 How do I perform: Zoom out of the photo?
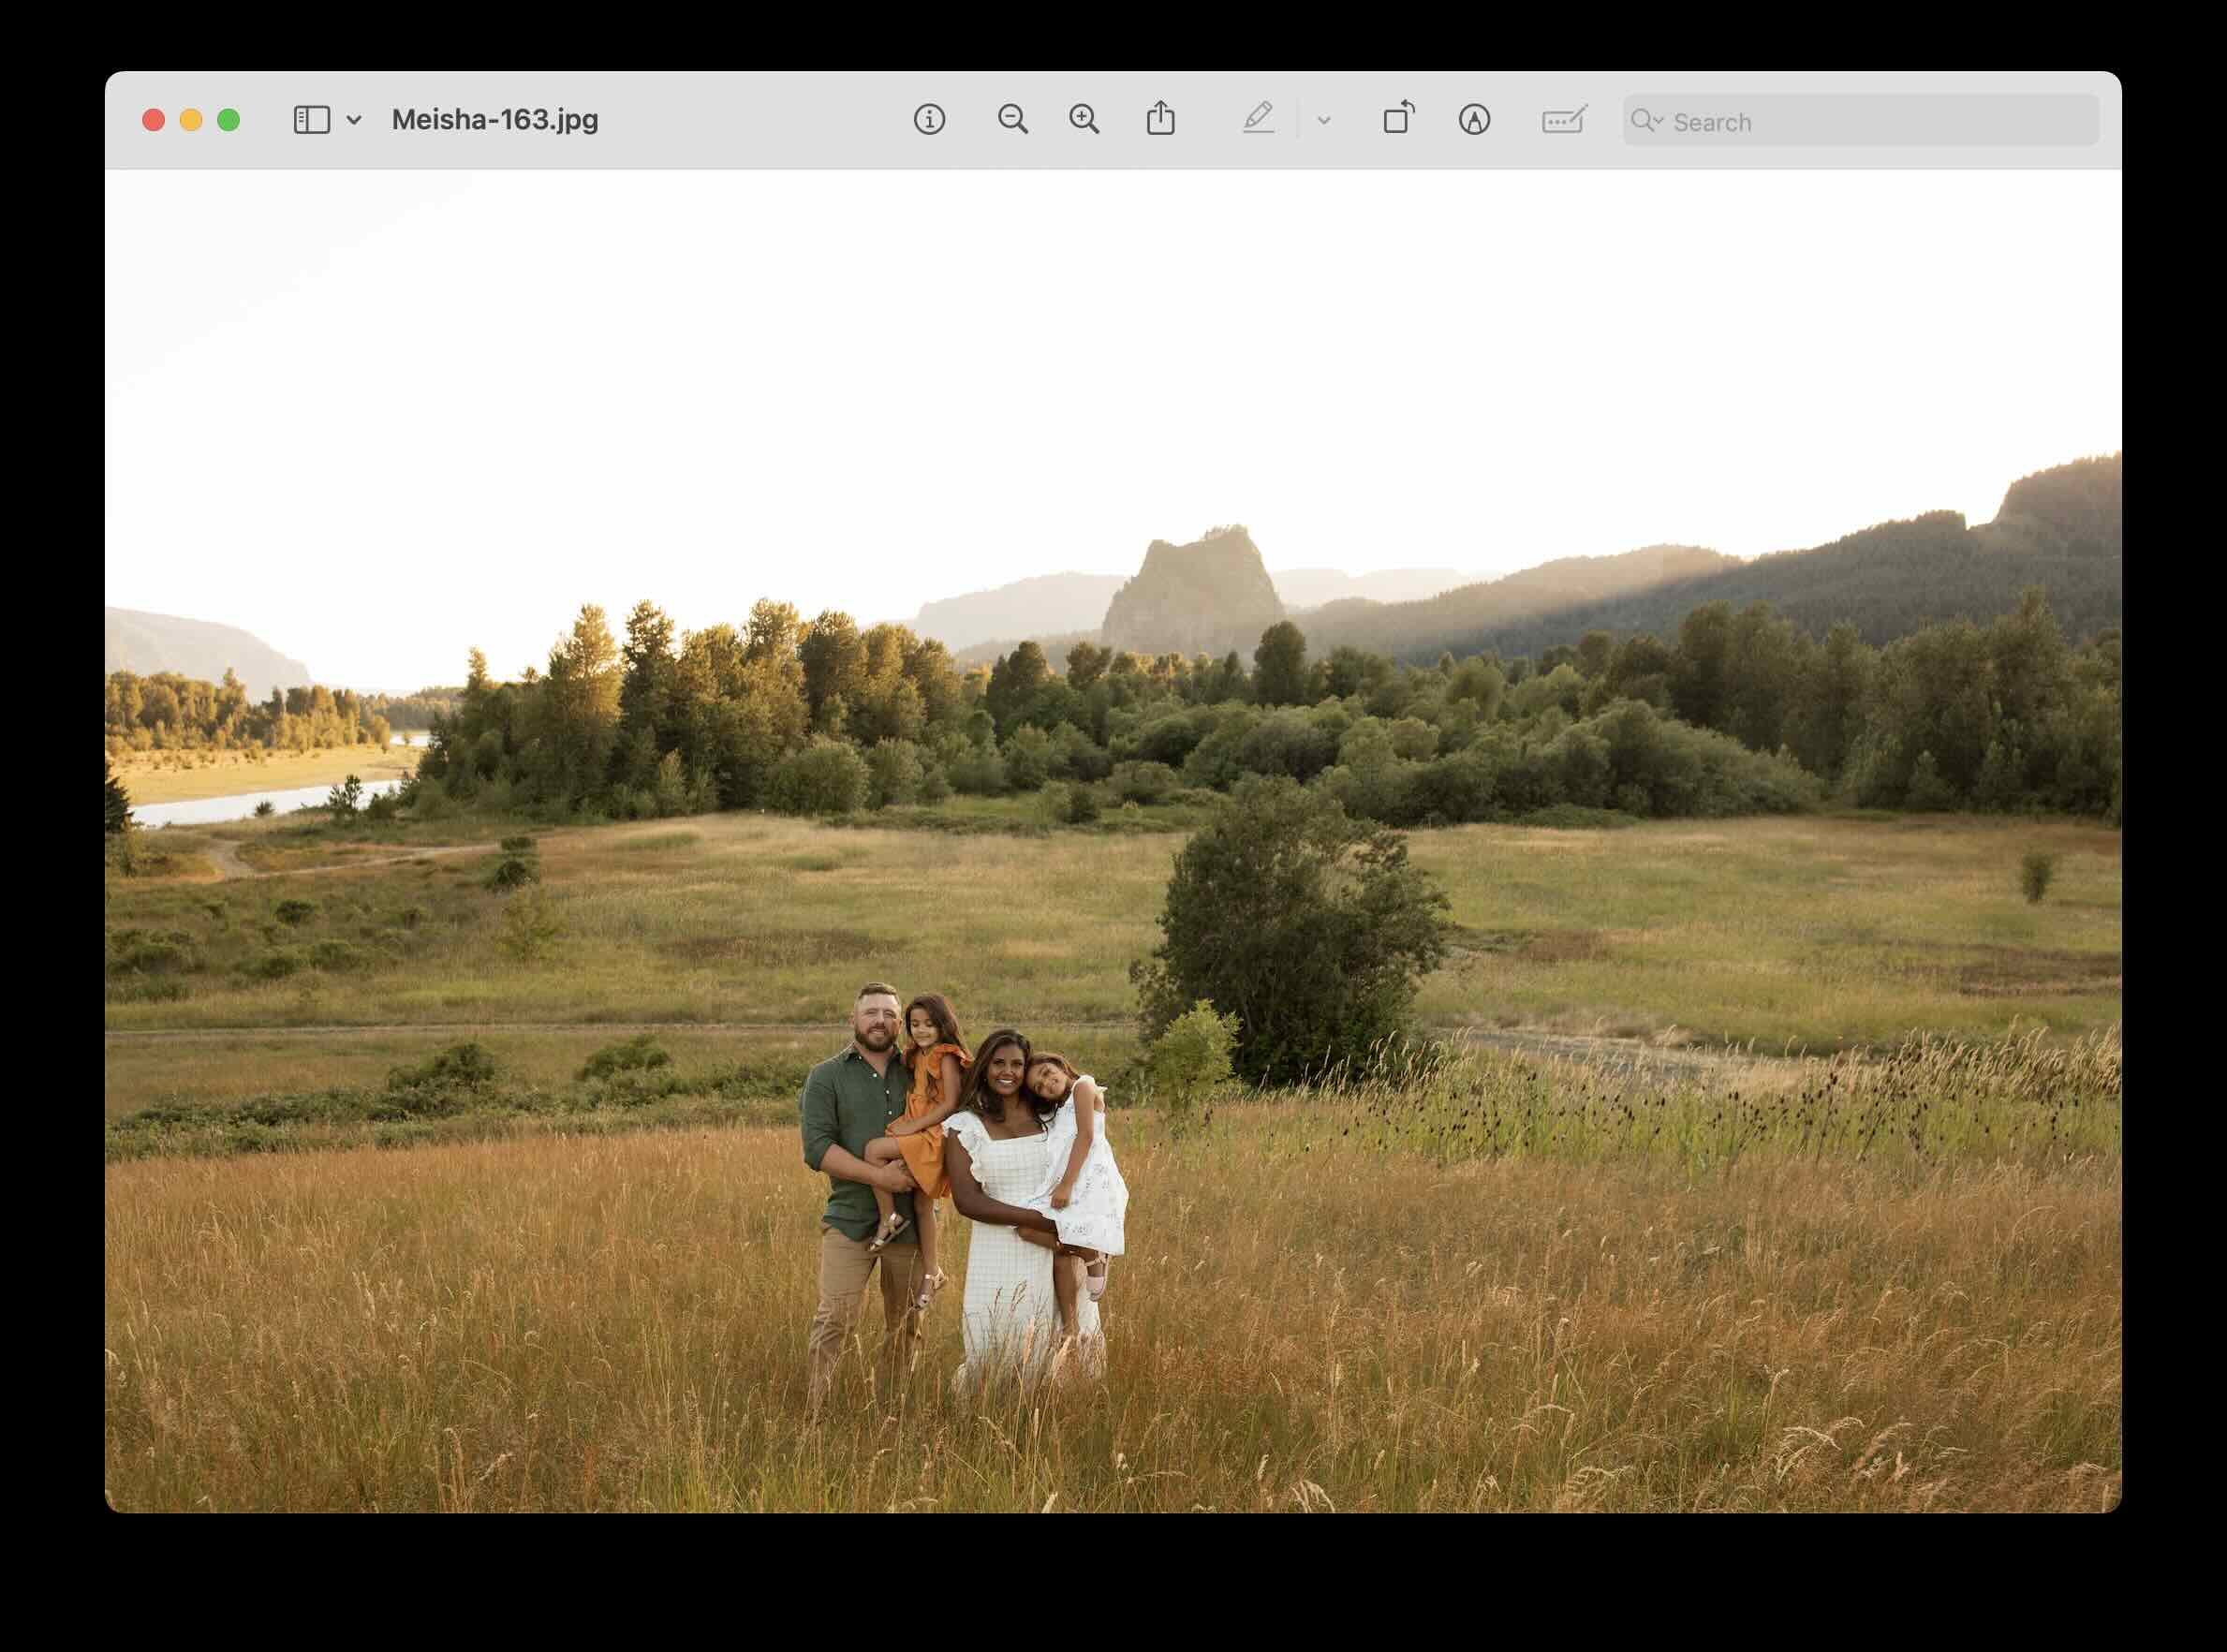coord(1012,120)
